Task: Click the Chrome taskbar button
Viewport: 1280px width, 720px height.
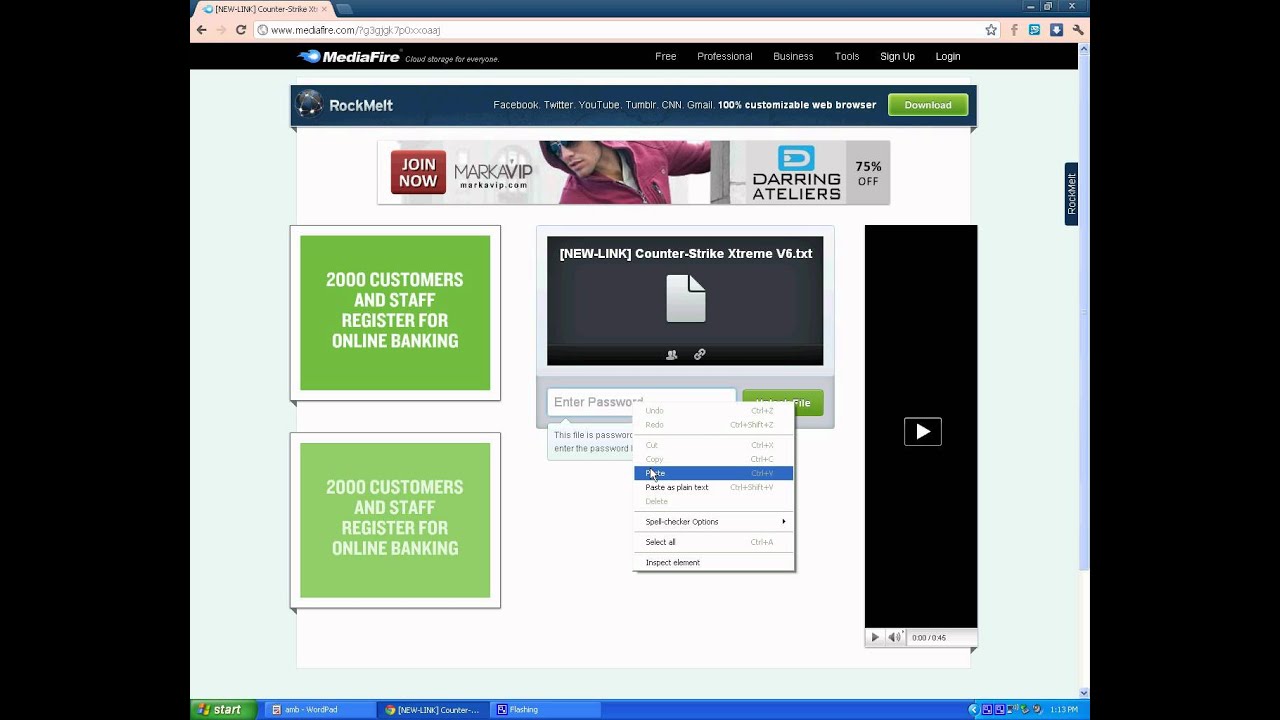Action: point(433,710)
